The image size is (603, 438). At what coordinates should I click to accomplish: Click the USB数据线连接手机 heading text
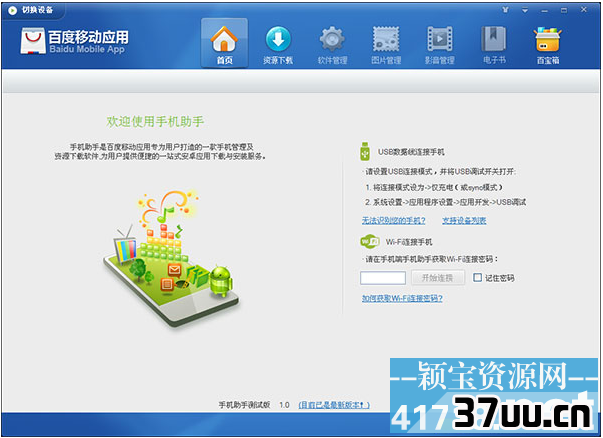[411, 152]
